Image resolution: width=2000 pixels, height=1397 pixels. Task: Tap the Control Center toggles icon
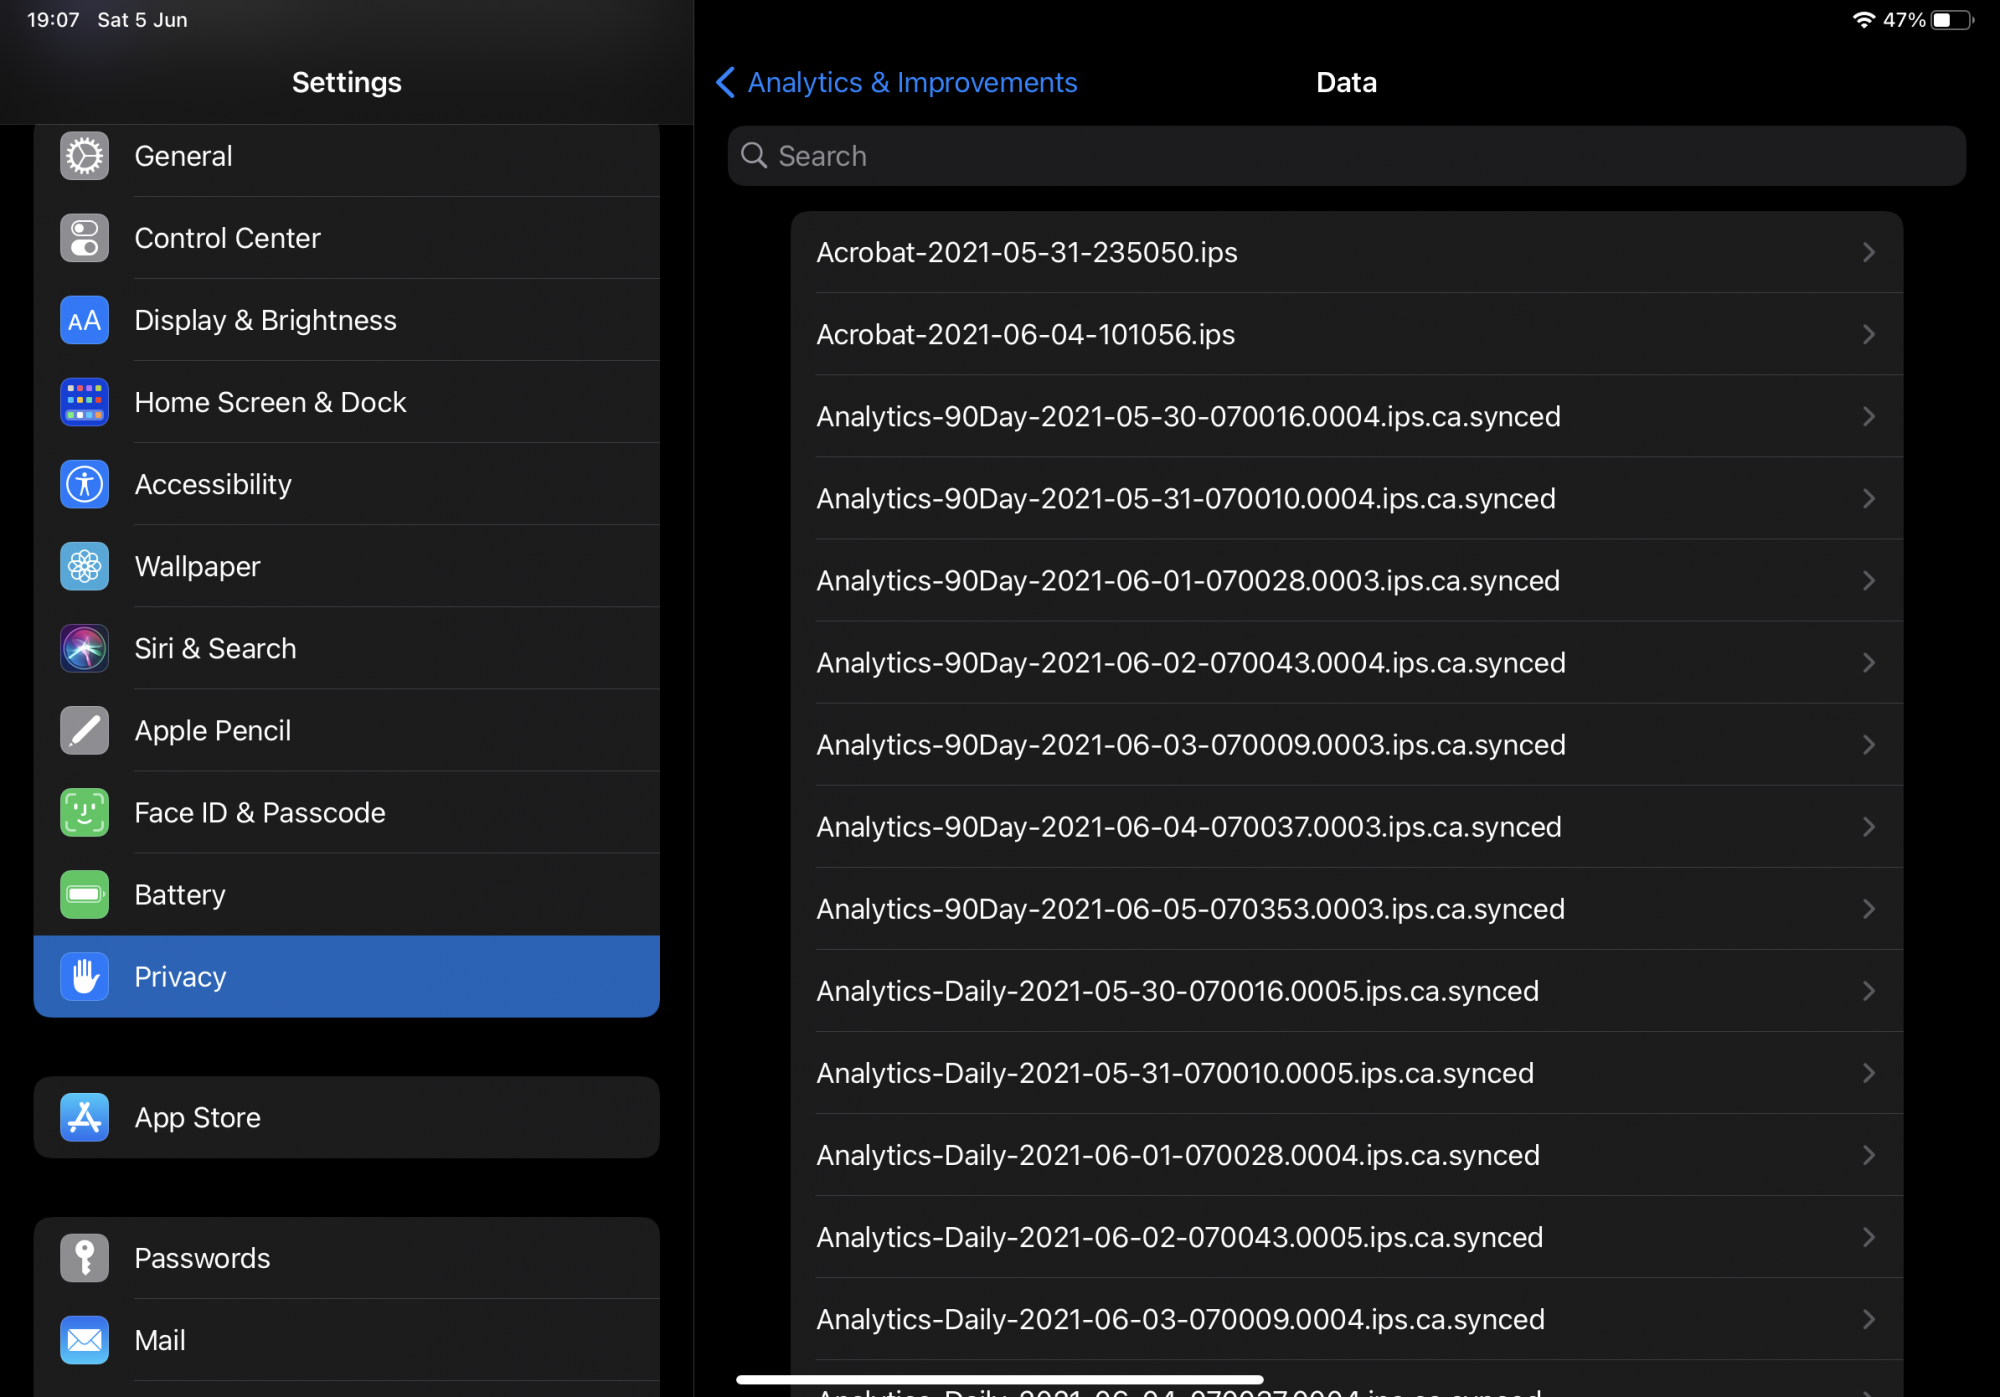(x=85, y=238)
